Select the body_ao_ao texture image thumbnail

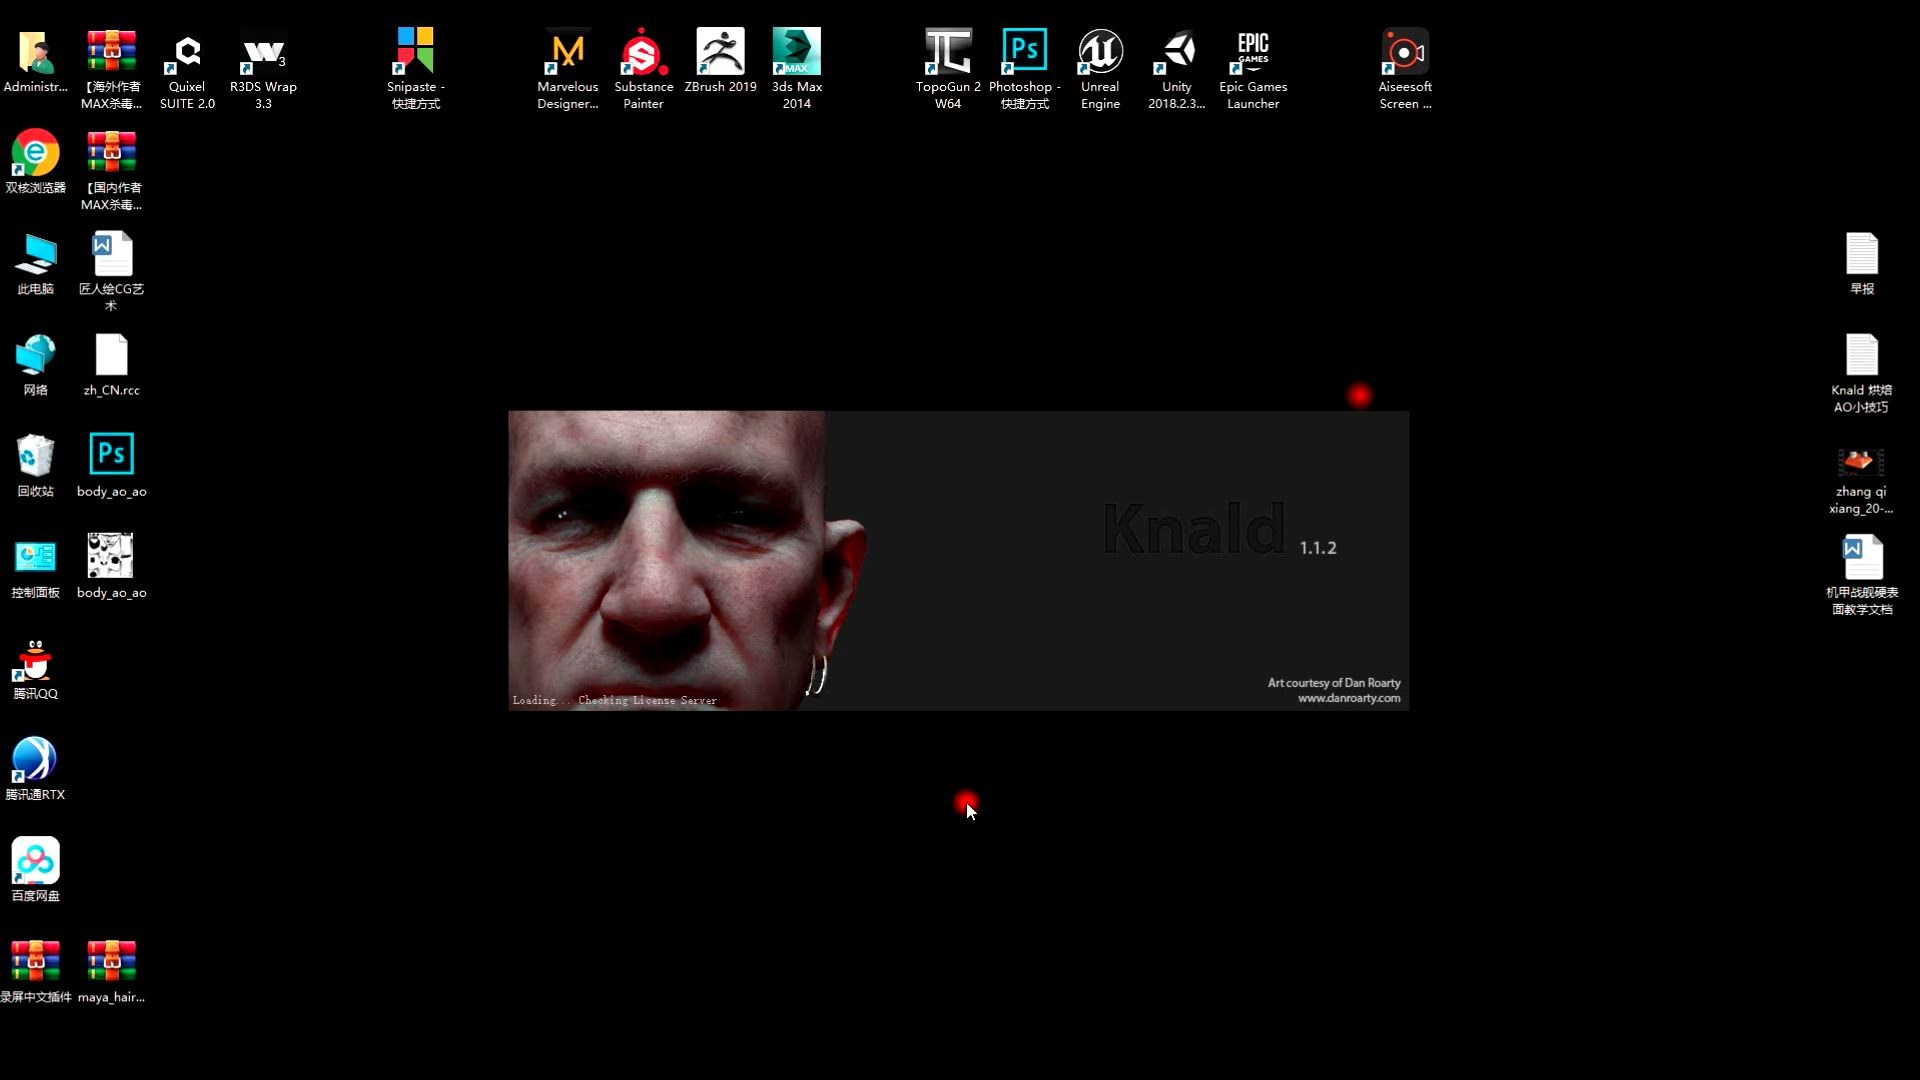pos(111,557)
